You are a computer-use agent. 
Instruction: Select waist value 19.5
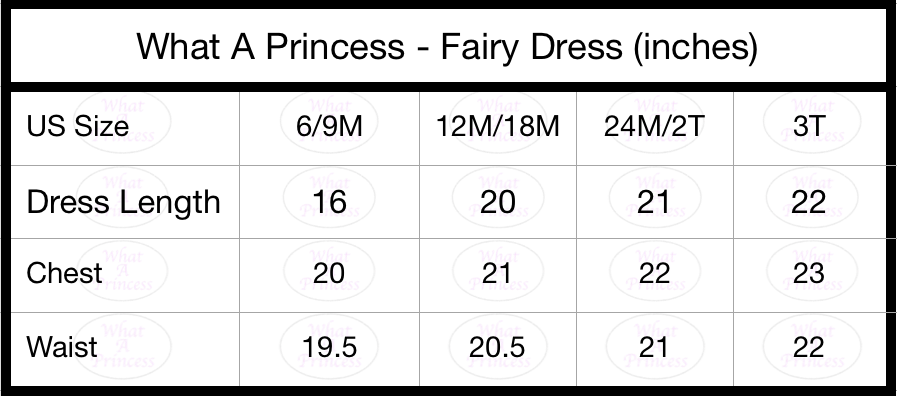330,347
